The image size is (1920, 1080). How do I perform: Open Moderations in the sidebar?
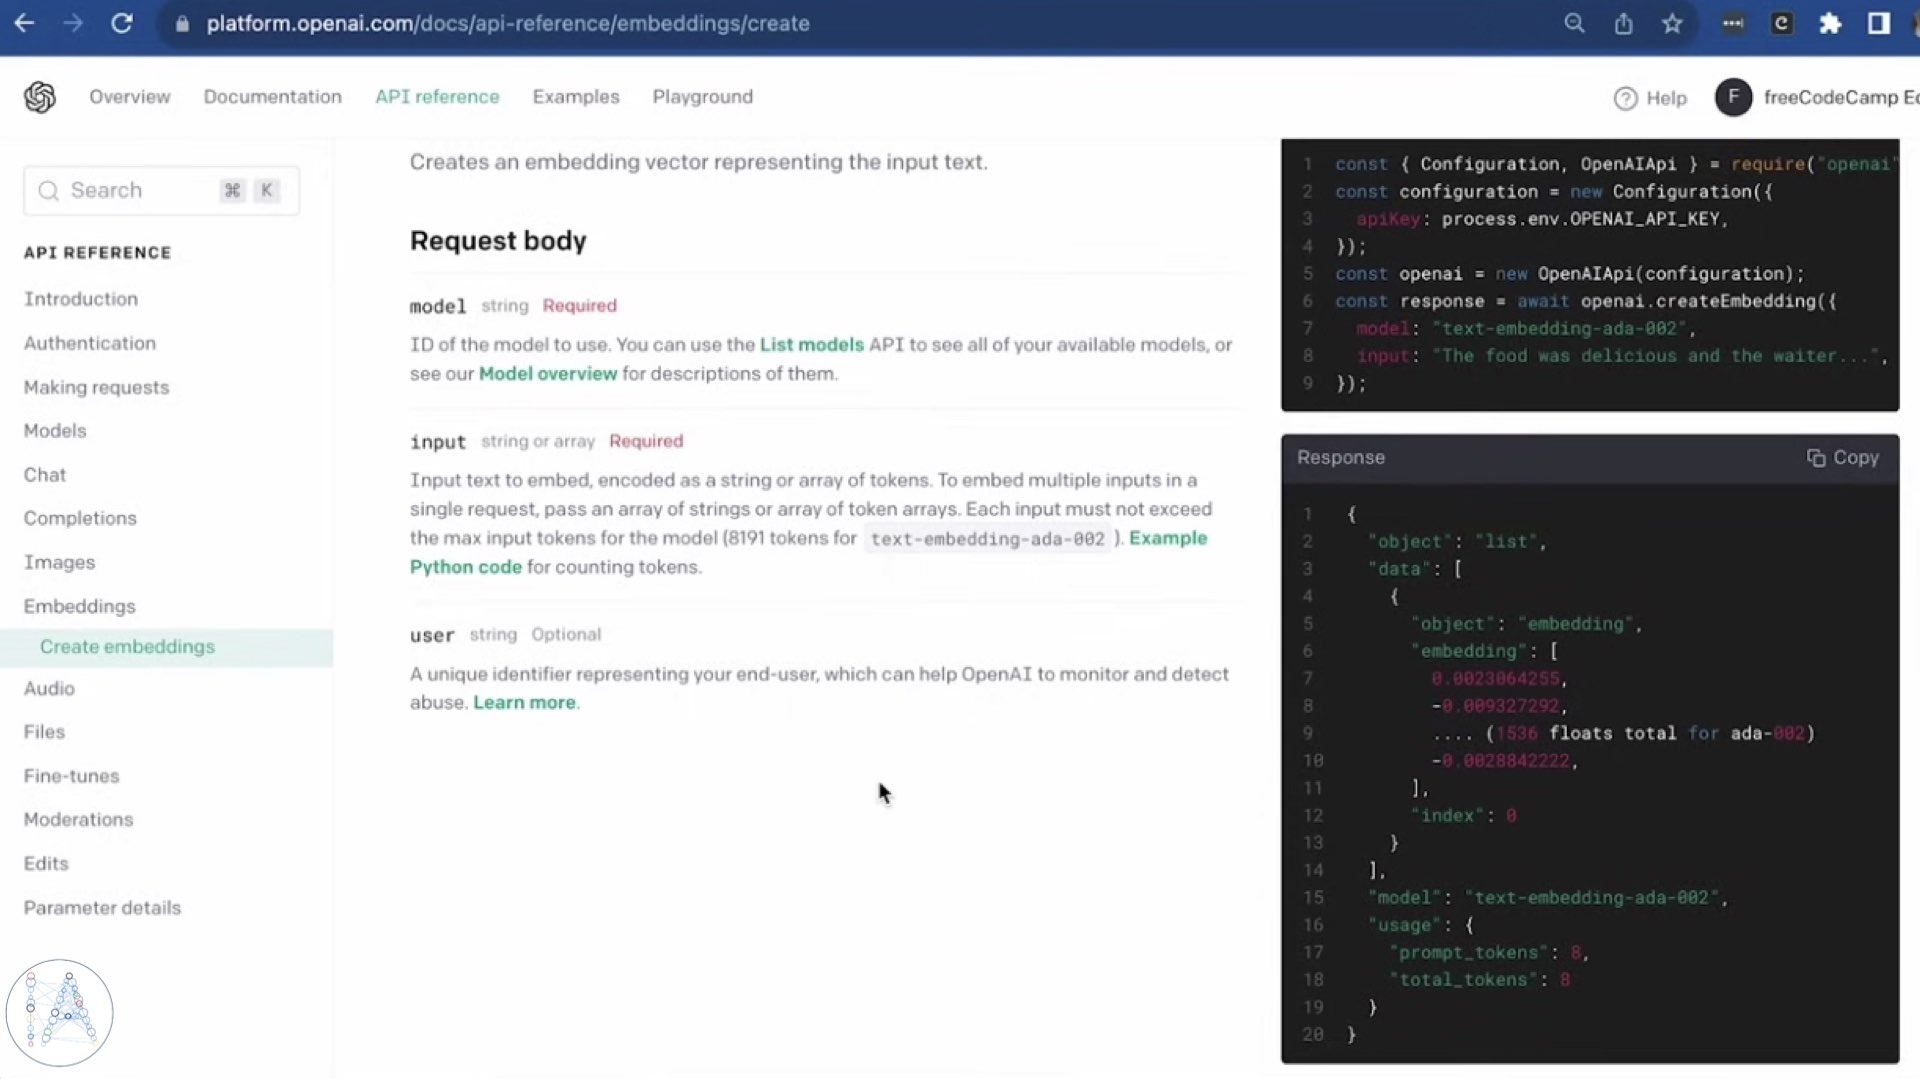click(x=79, y=819)
